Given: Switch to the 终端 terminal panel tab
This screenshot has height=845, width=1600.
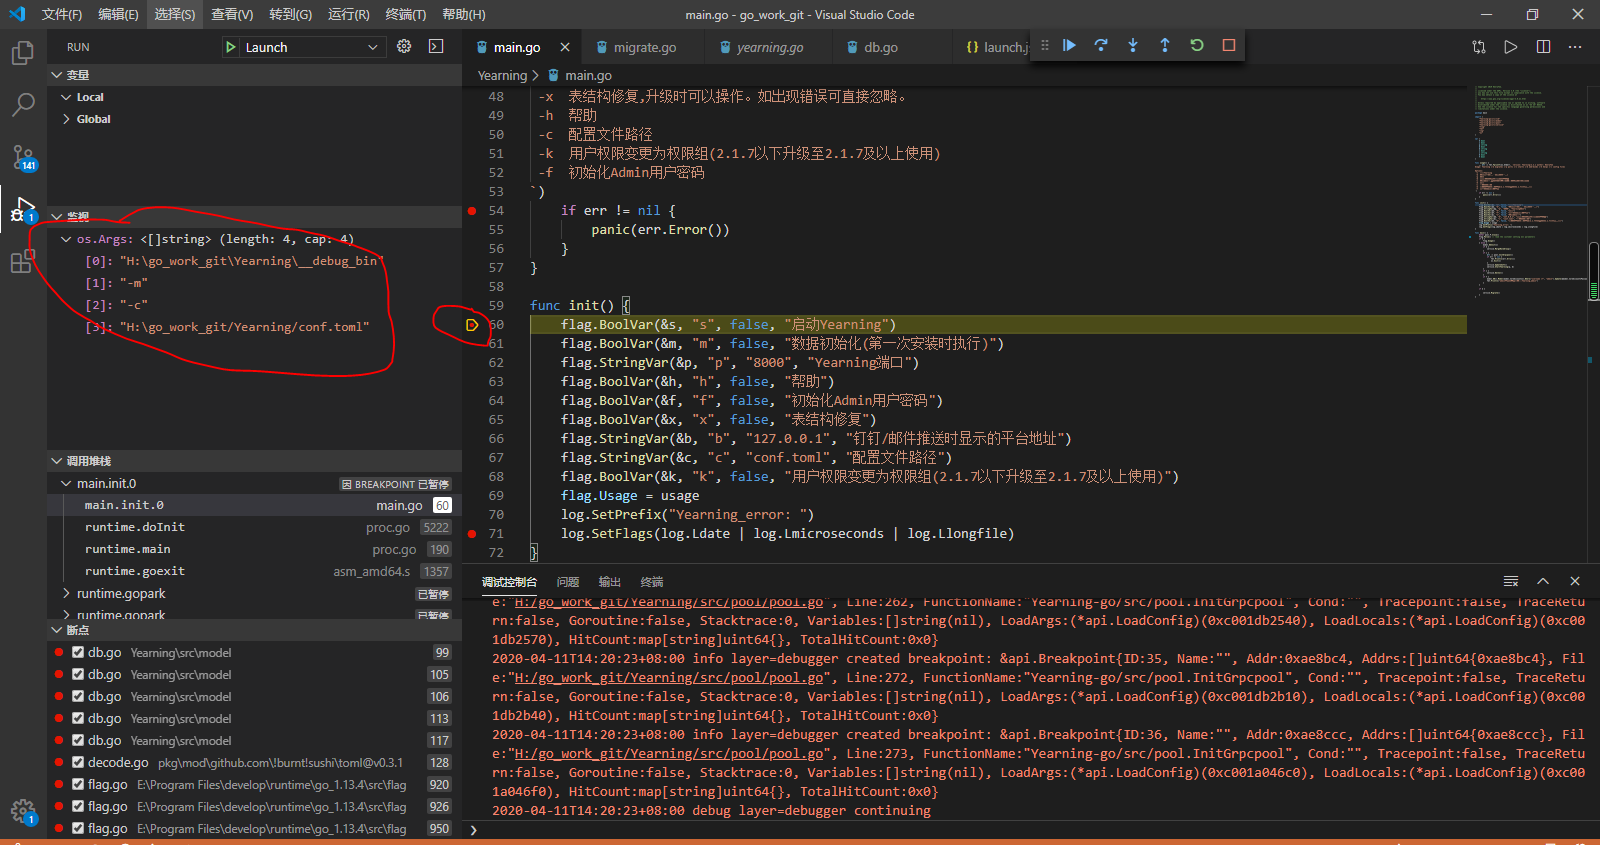Looking at the screenshot, I should (x=652, y=581).
